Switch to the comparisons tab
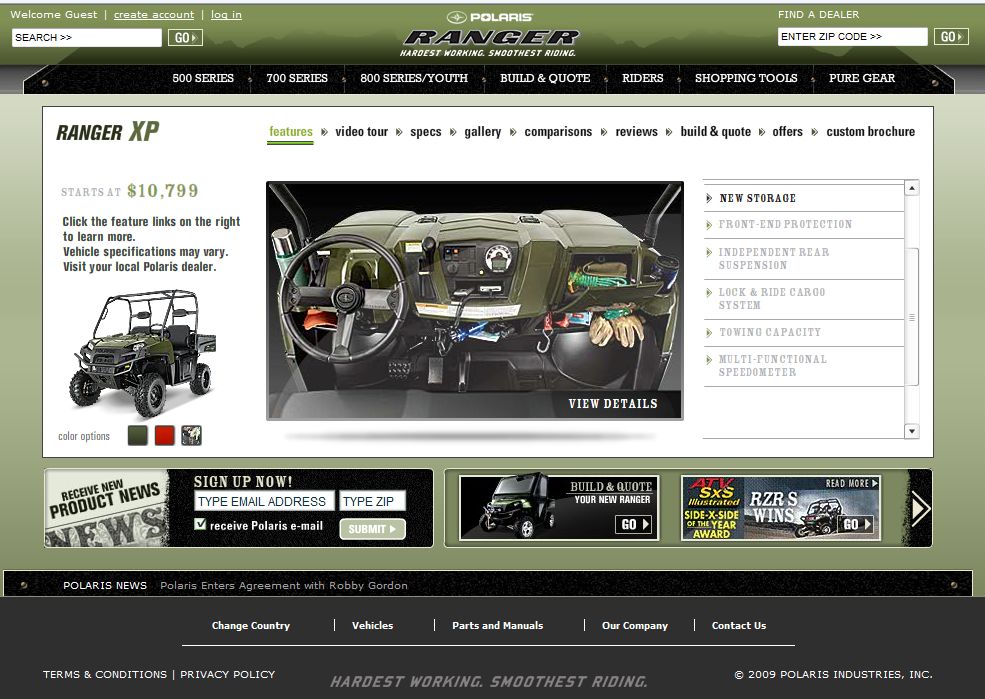 558,132
